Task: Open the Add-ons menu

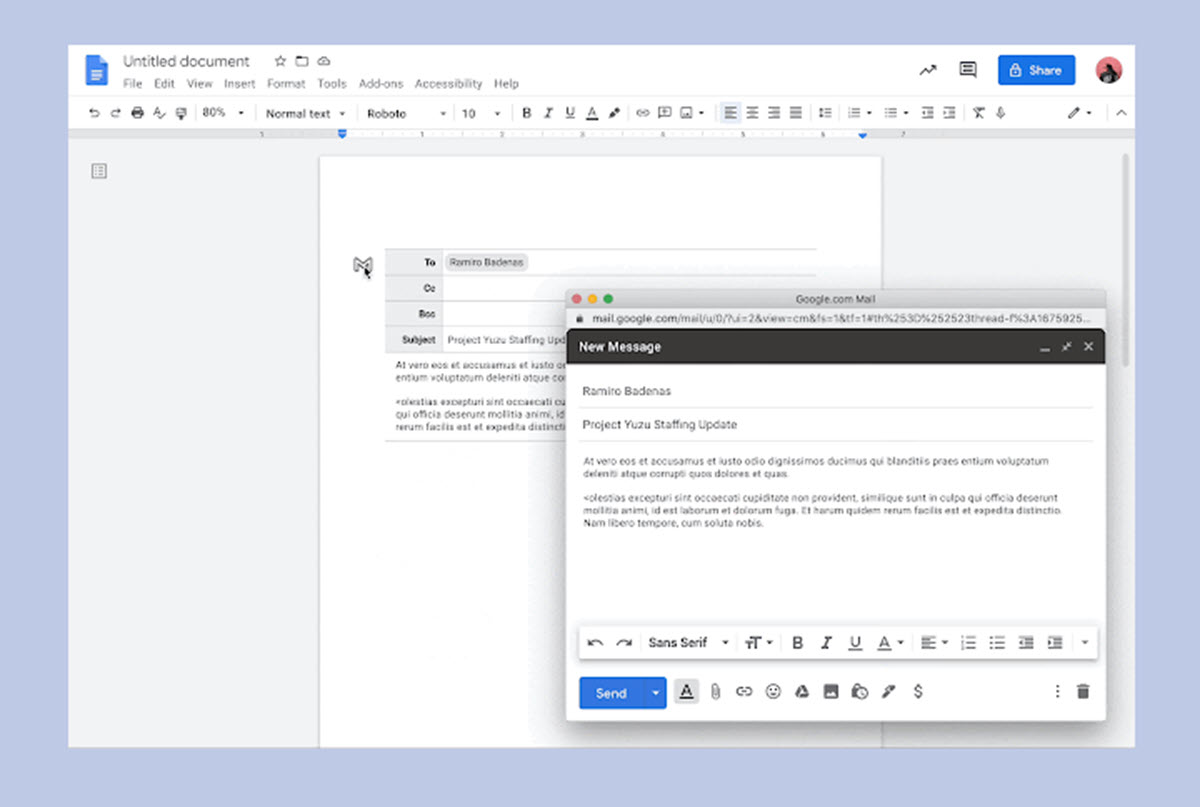Action: tap(380, 84)
